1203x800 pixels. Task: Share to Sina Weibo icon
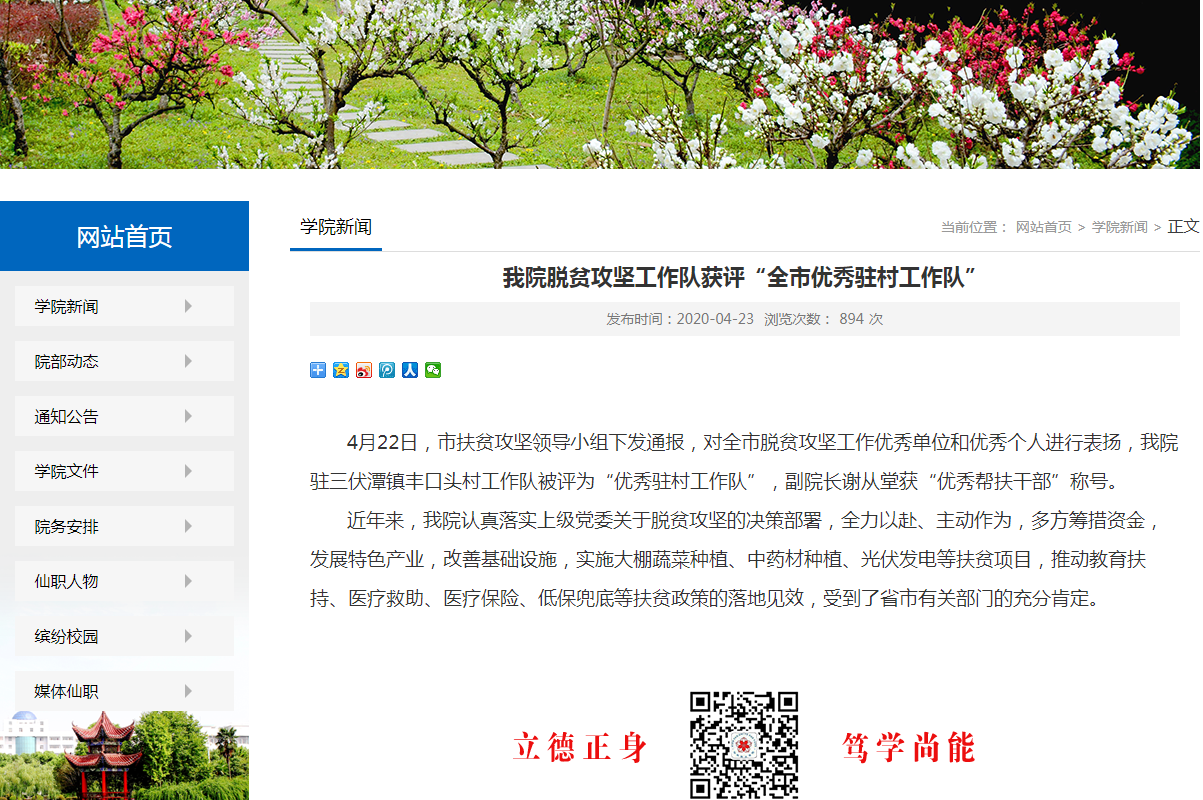364,370
